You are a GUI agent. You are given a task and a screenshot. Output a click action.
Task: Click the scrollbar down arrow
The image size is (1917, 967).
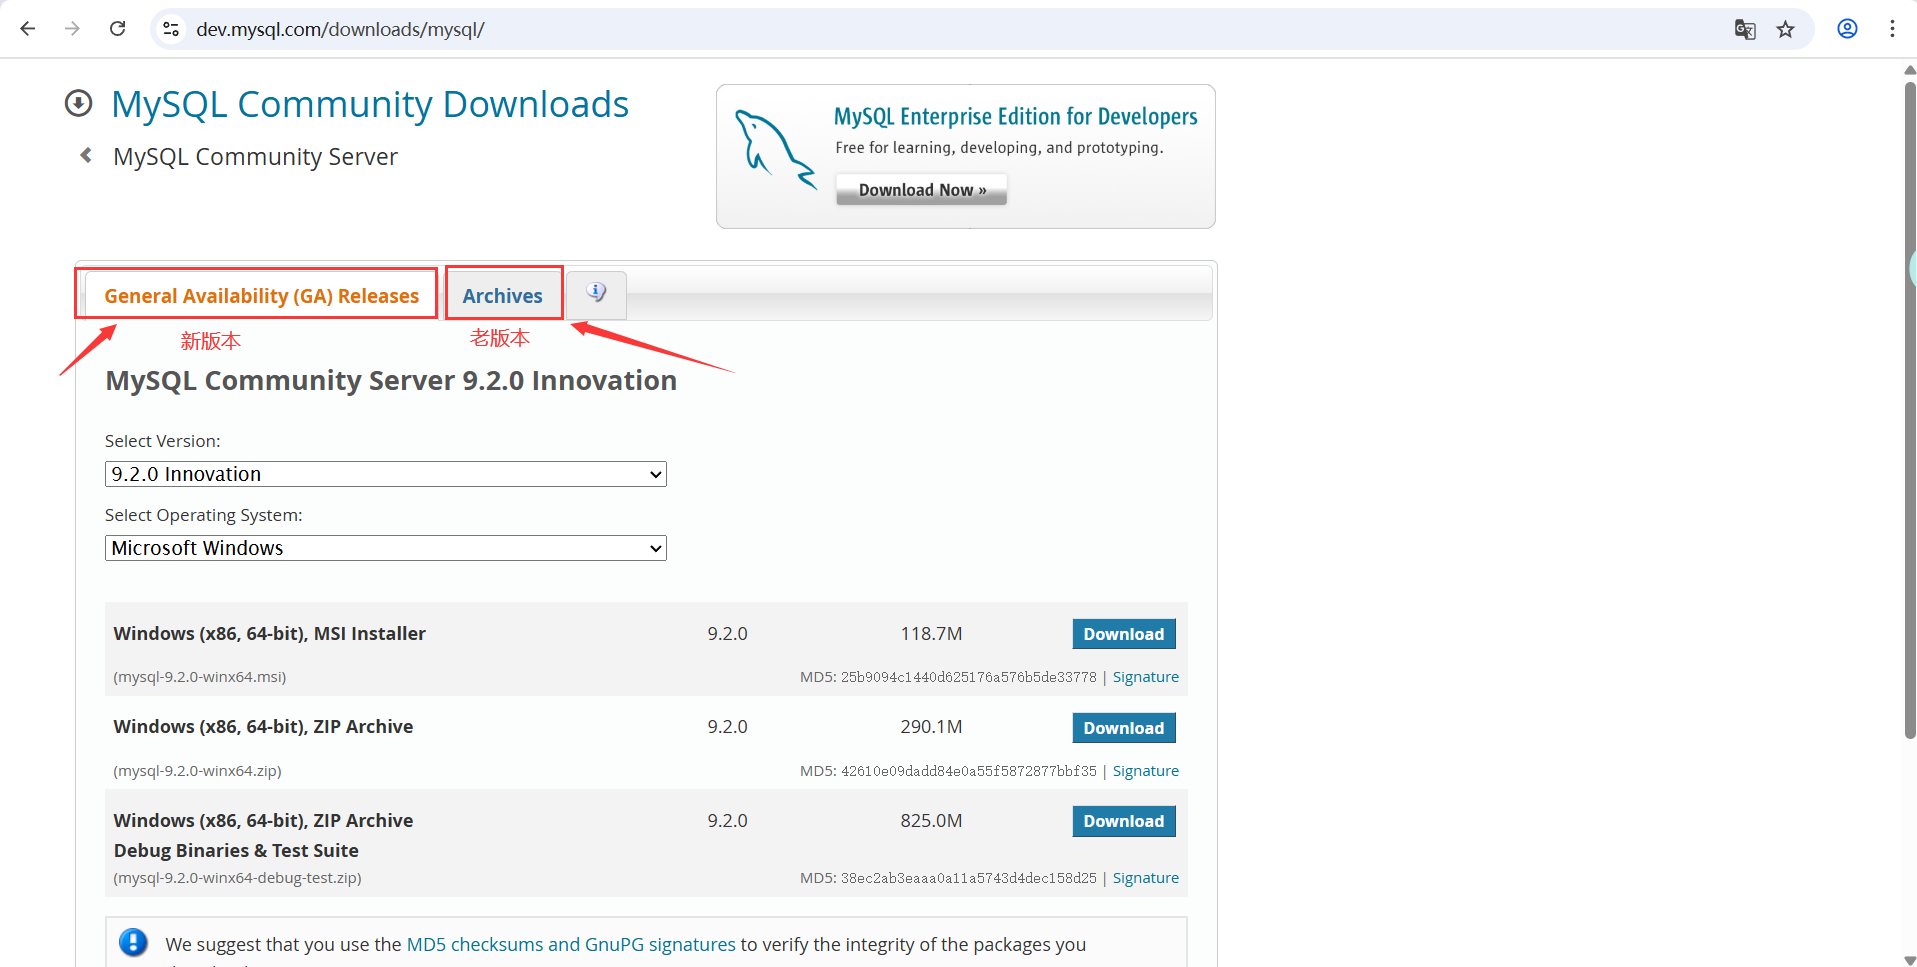(x=1909, y=959)
